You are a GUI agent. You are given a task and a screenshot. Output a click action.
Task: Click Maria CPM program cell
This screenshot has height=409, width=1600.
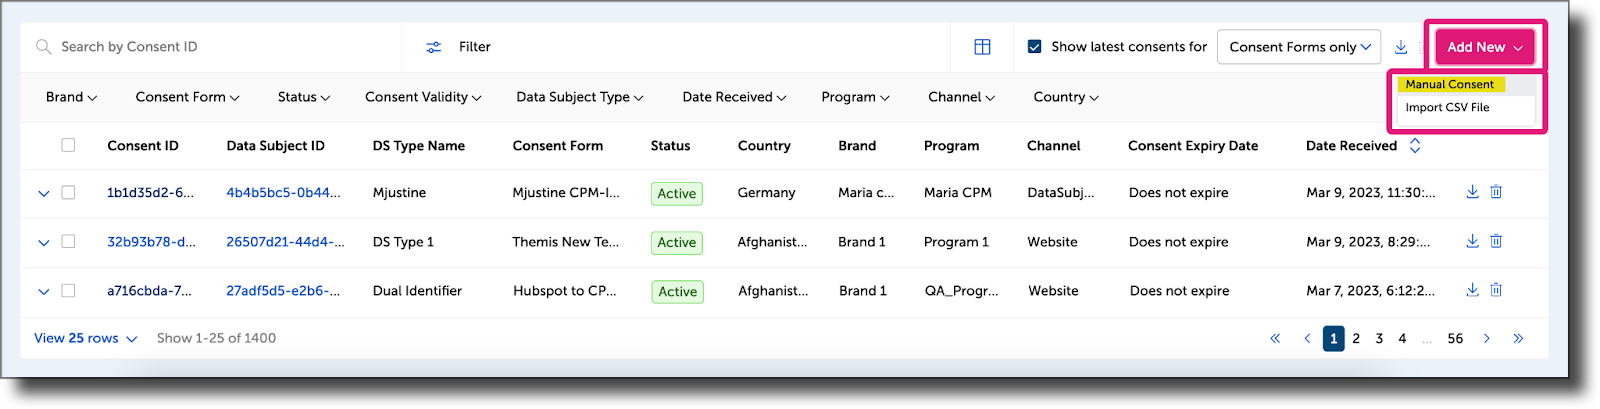tap(958, 193)
